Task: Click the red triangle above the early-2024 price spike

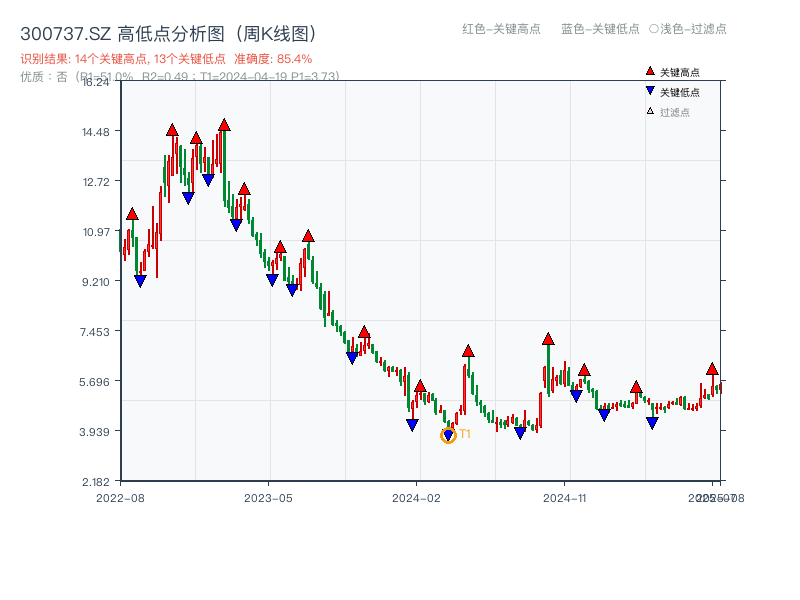Action: click(x=467, y=351)
